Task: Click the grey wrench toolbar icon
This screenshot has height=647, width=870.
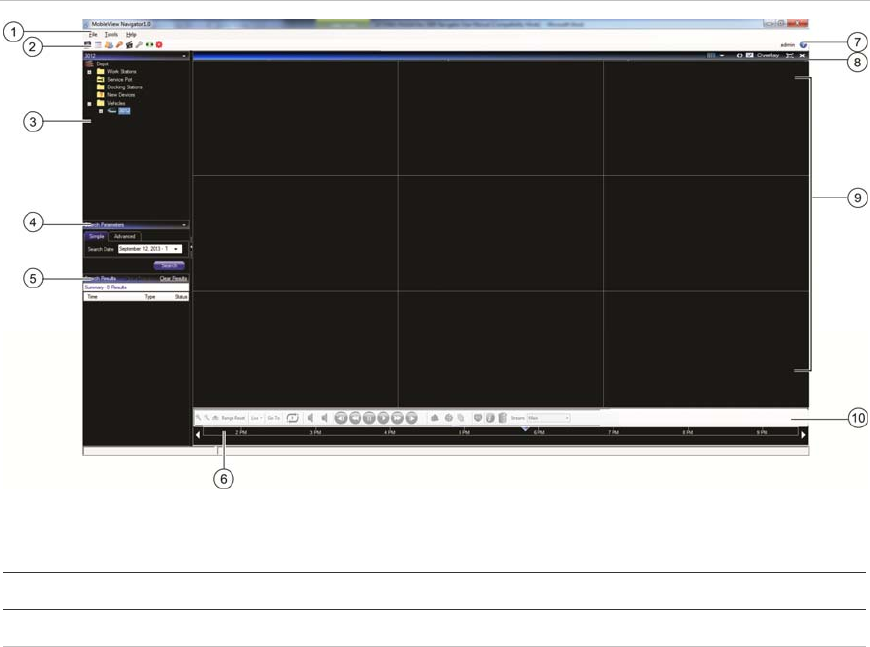Action: [x=139, y=44]
